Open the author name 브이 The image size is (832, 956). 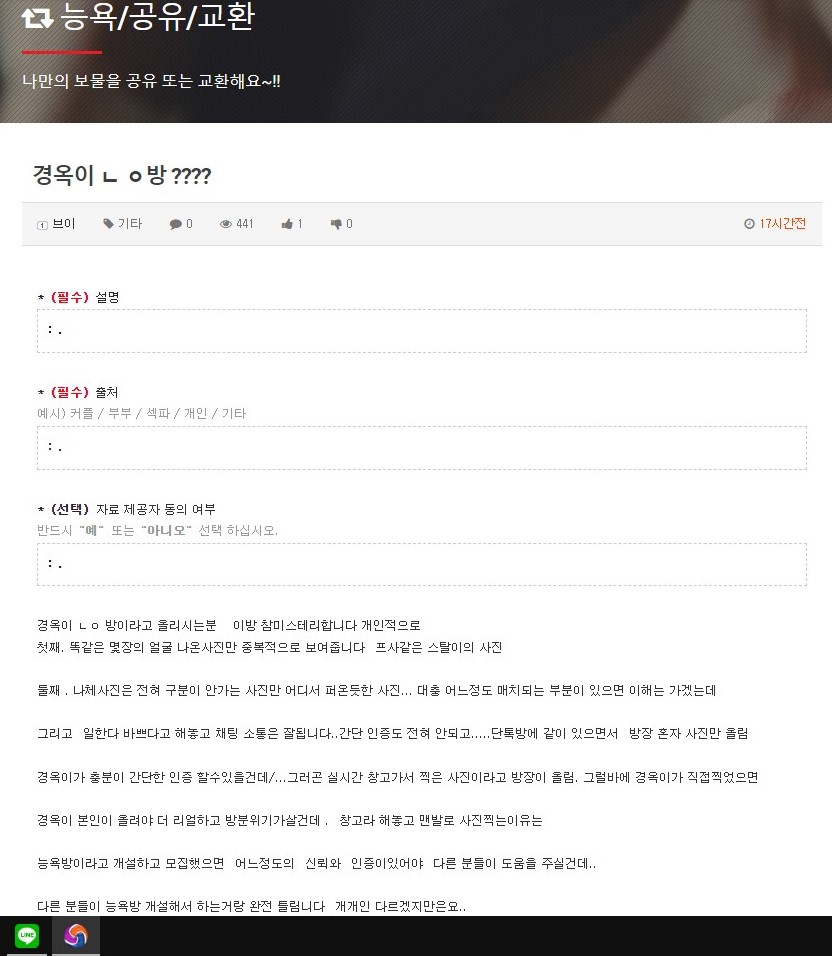(x=63, y=224)
